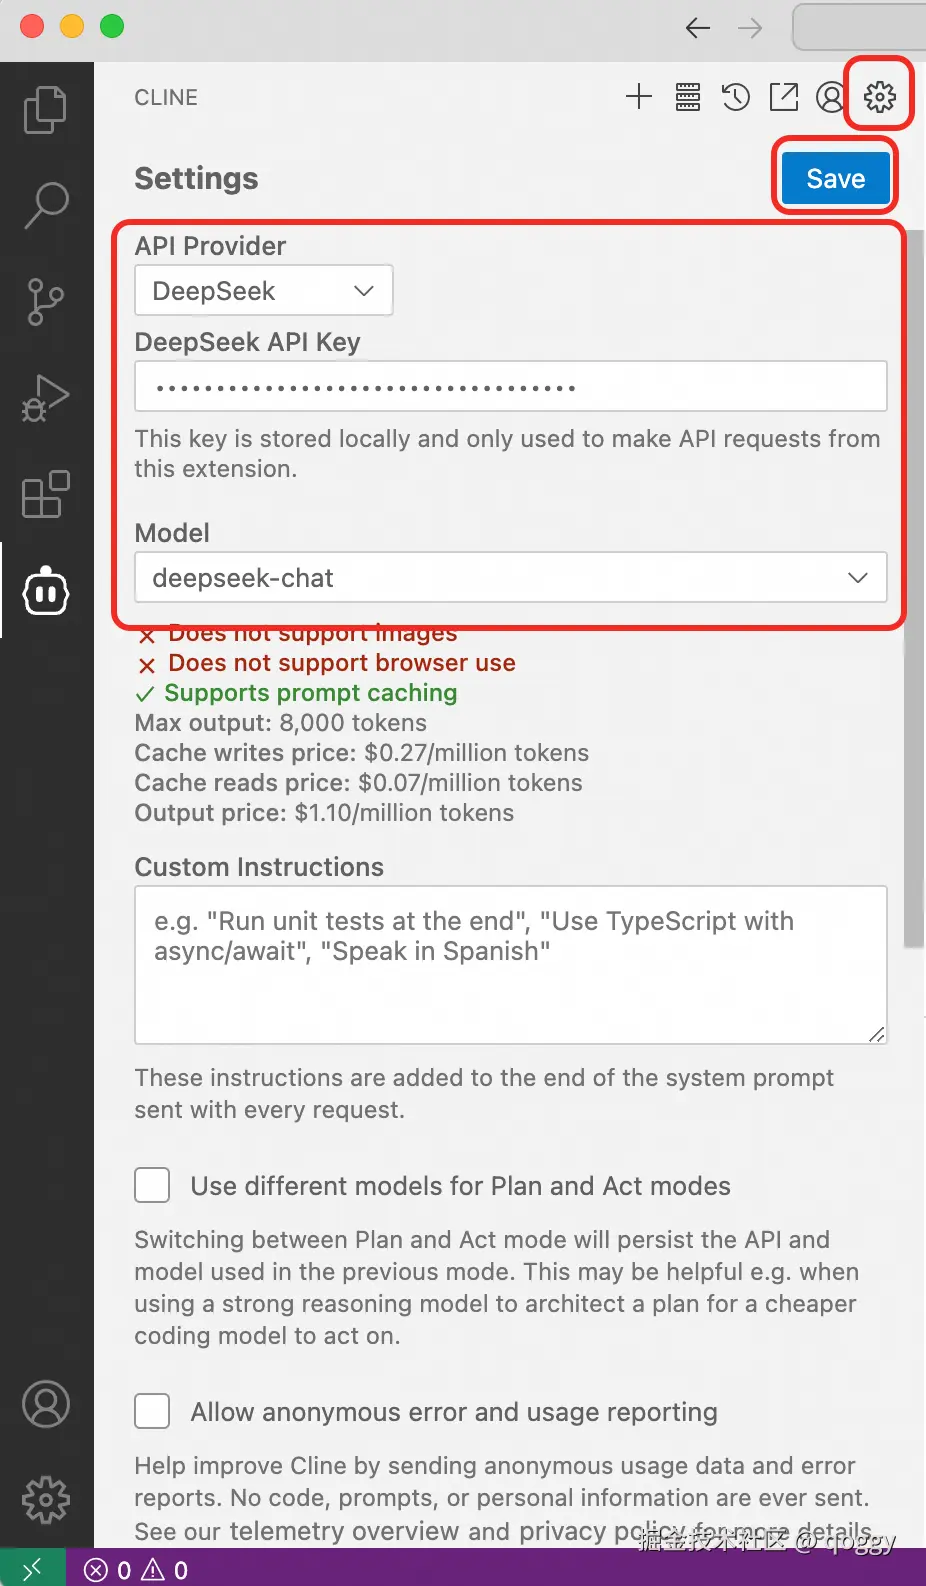Enable different models for Plan and Act
The width and height of the screenshot is (926, 1586).
152,1185
